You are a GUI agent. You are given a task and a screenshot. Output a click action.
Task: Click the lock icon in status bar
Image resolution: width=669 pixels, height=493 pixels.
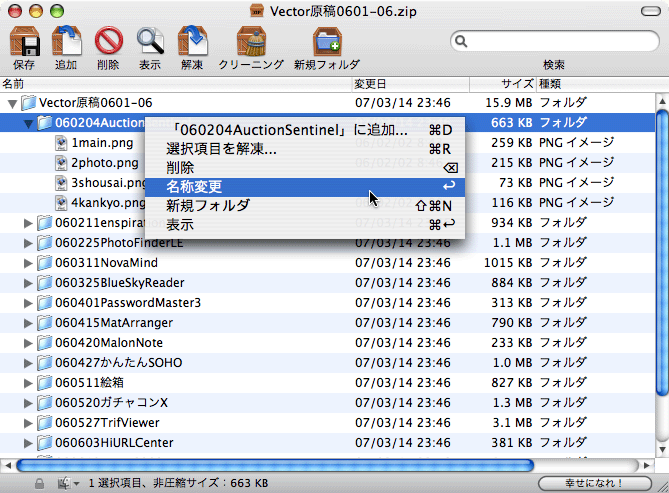click(x=39, y=483)
